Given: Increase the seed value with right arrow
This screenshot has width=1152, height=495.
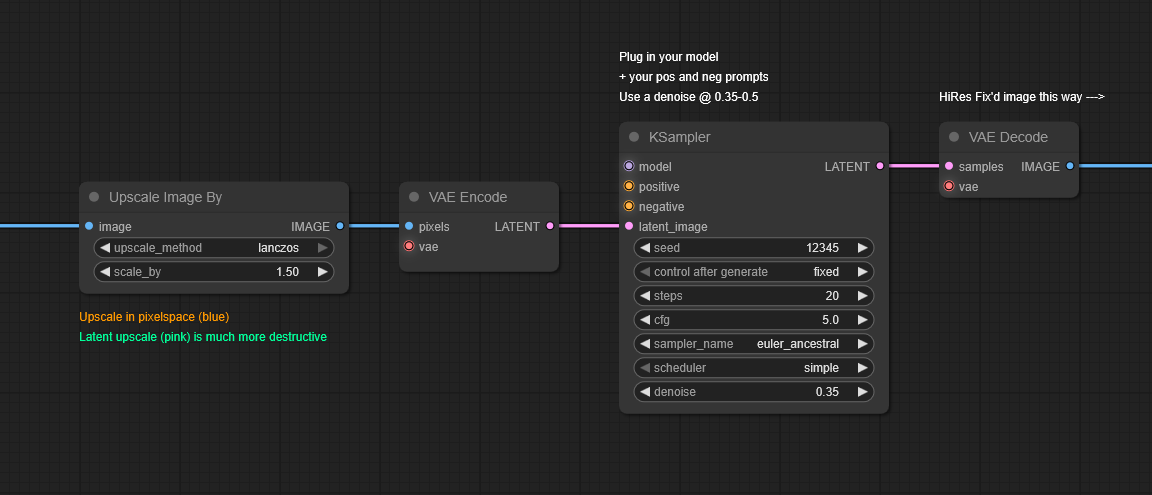Looking at the screenshot, I should coord(862,248).
